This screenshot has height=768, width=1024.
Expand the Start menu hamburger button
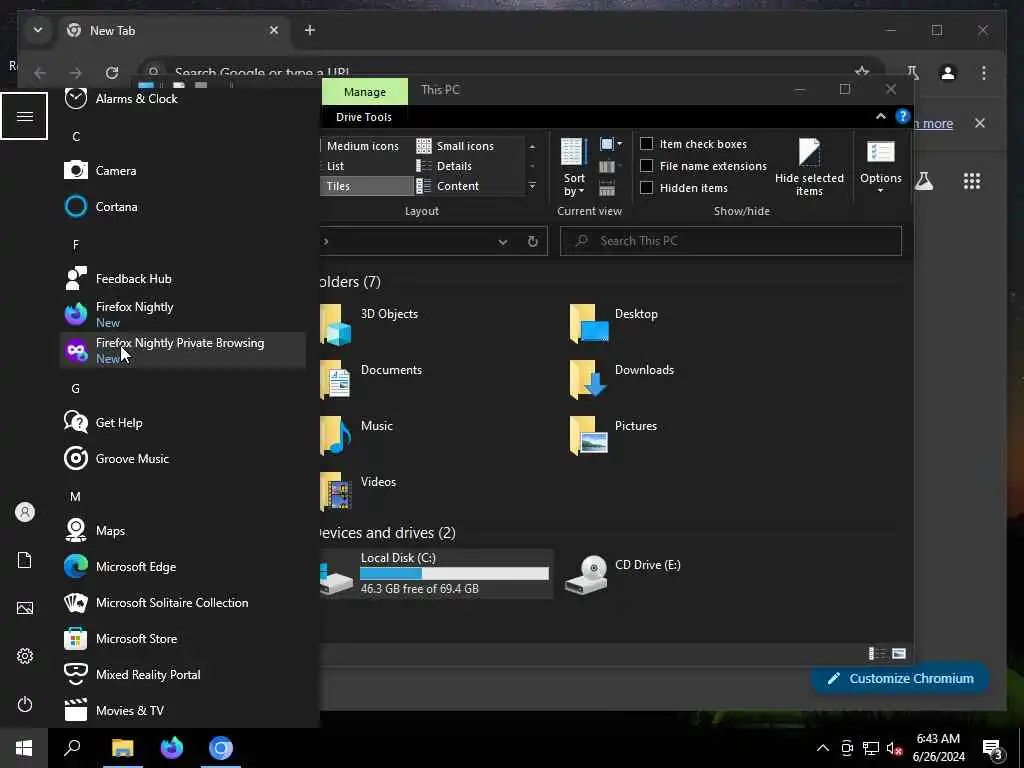[24, 116]
